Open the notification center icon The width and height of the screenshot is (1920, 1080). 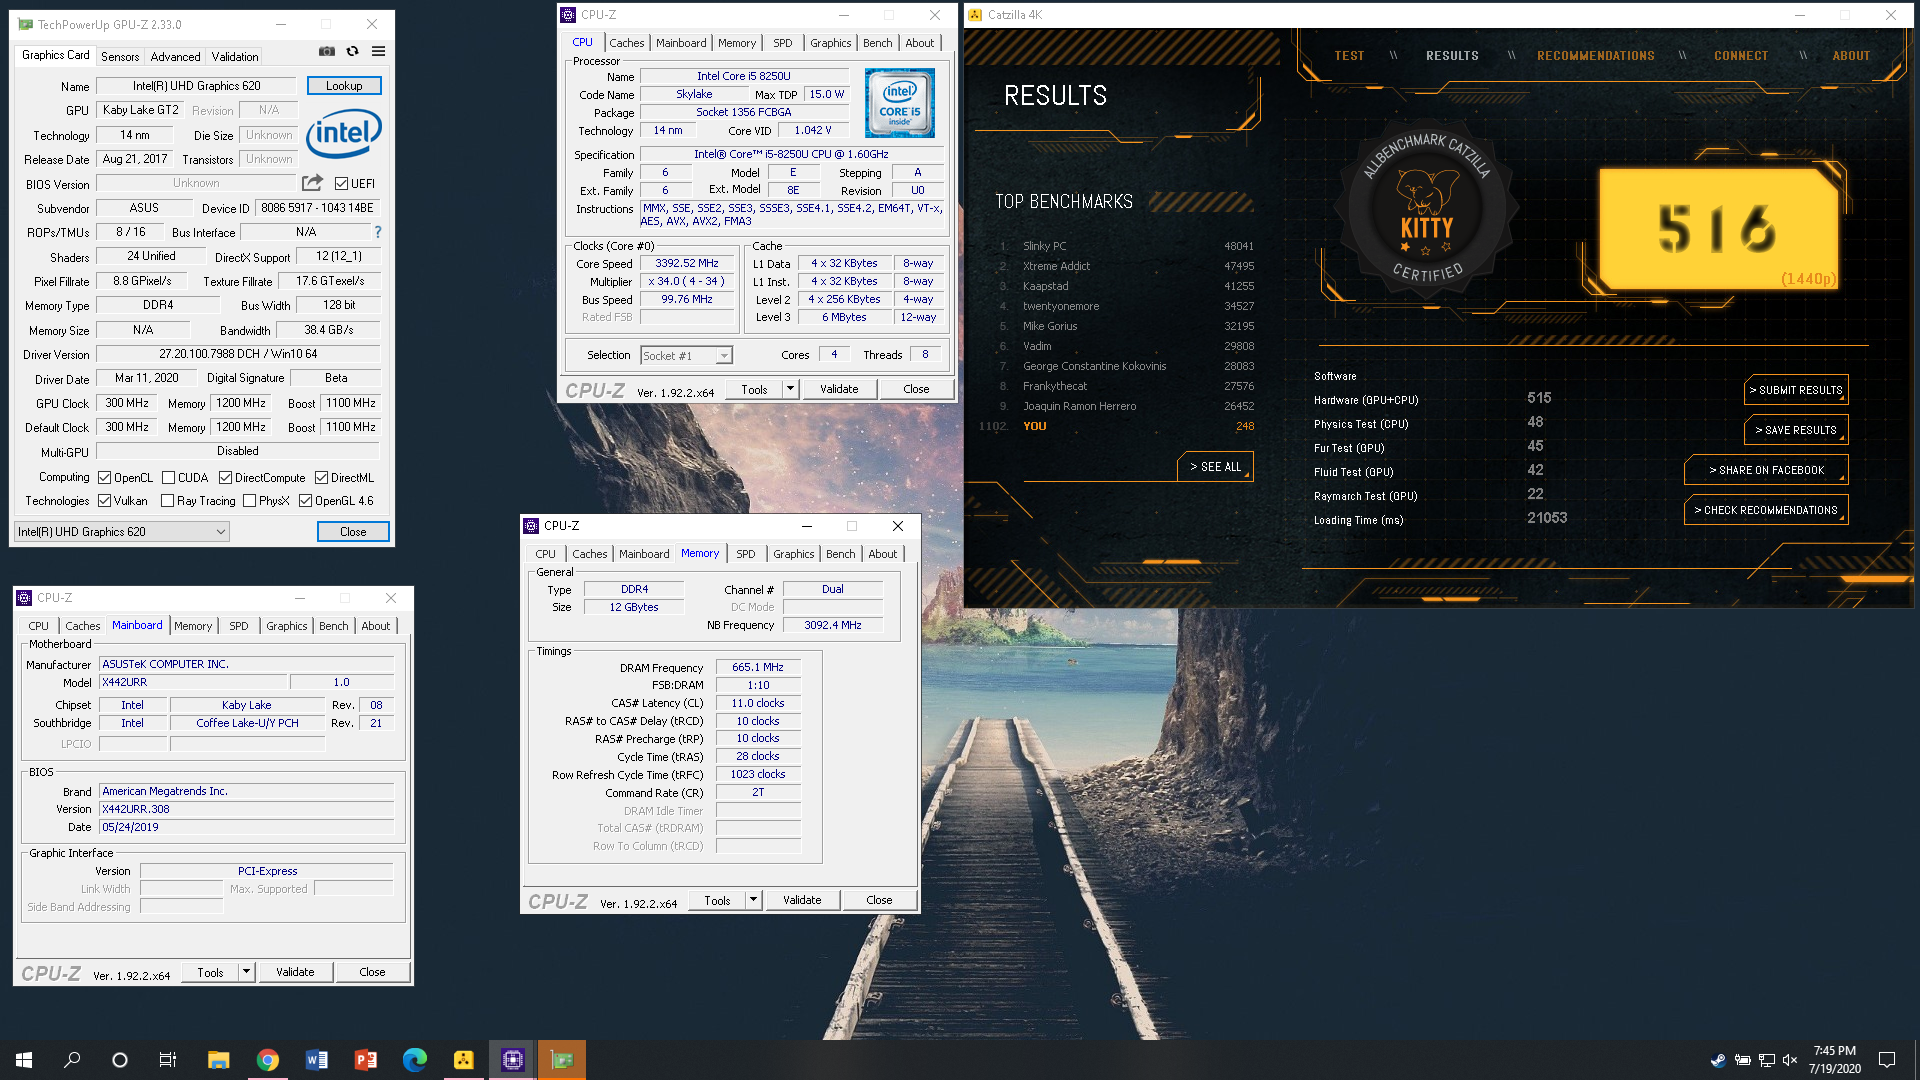point(1887,1060)
